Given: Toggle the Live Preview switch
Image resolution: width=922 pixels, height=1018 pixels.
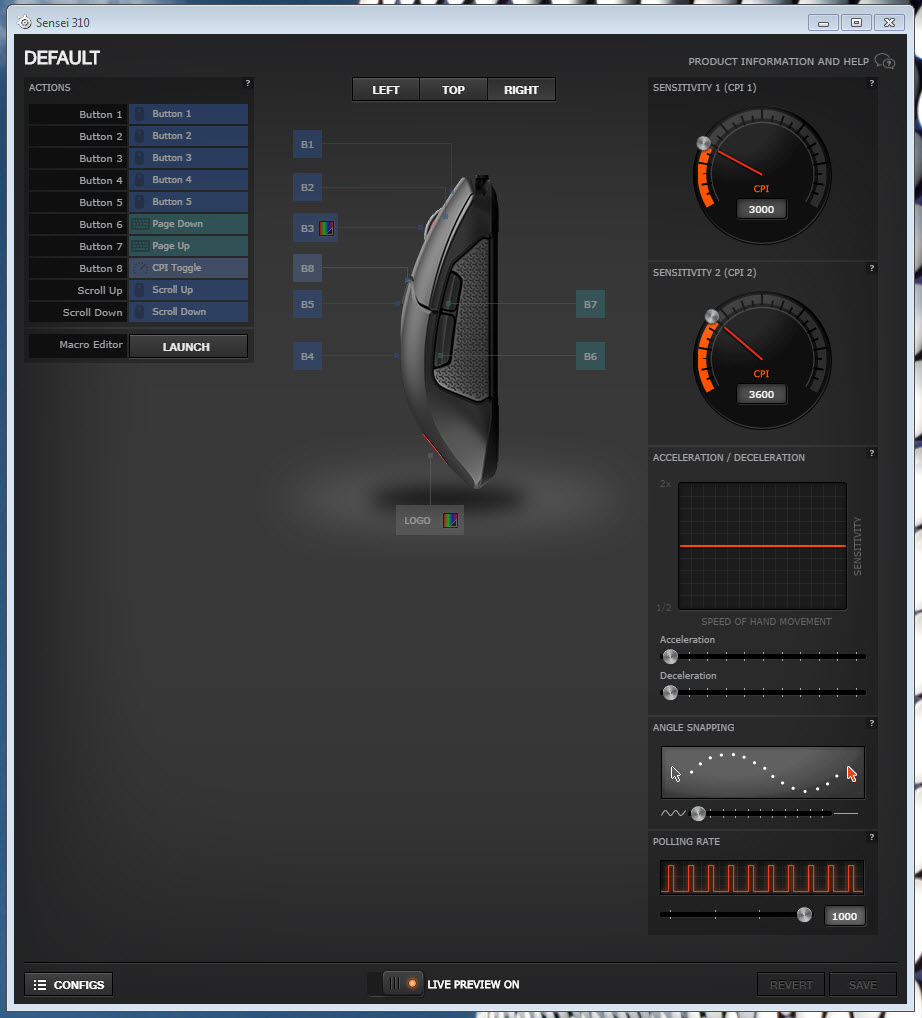Looking at the screenshot, I should point(395,984).
